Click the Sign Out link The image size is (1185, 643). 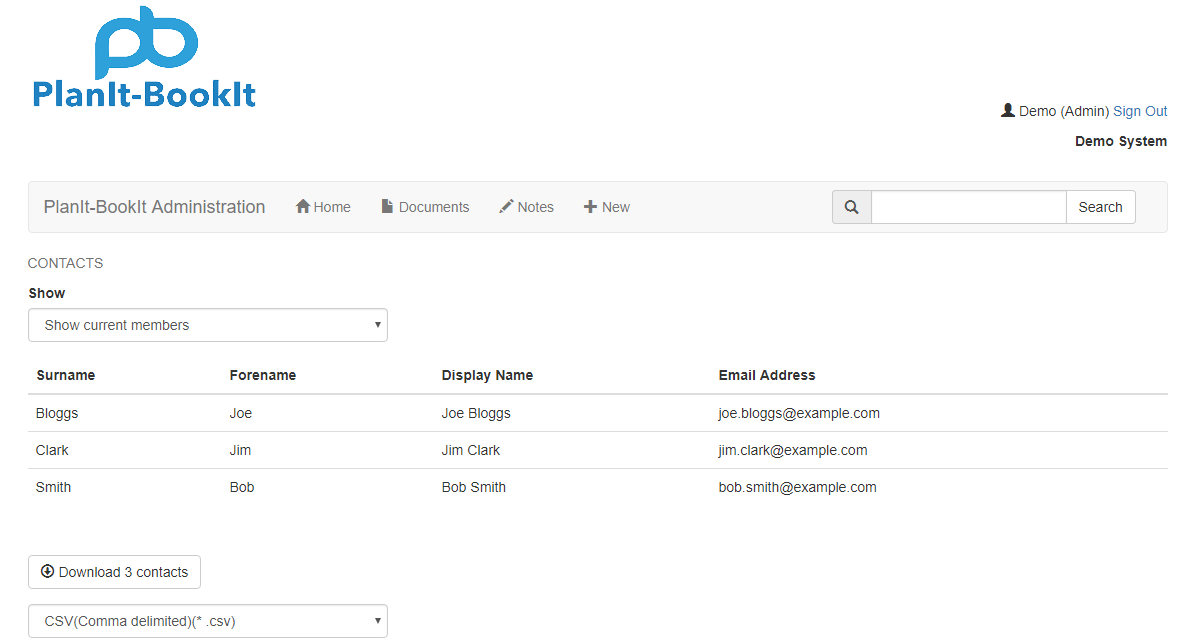click(x=1140, y=111)
